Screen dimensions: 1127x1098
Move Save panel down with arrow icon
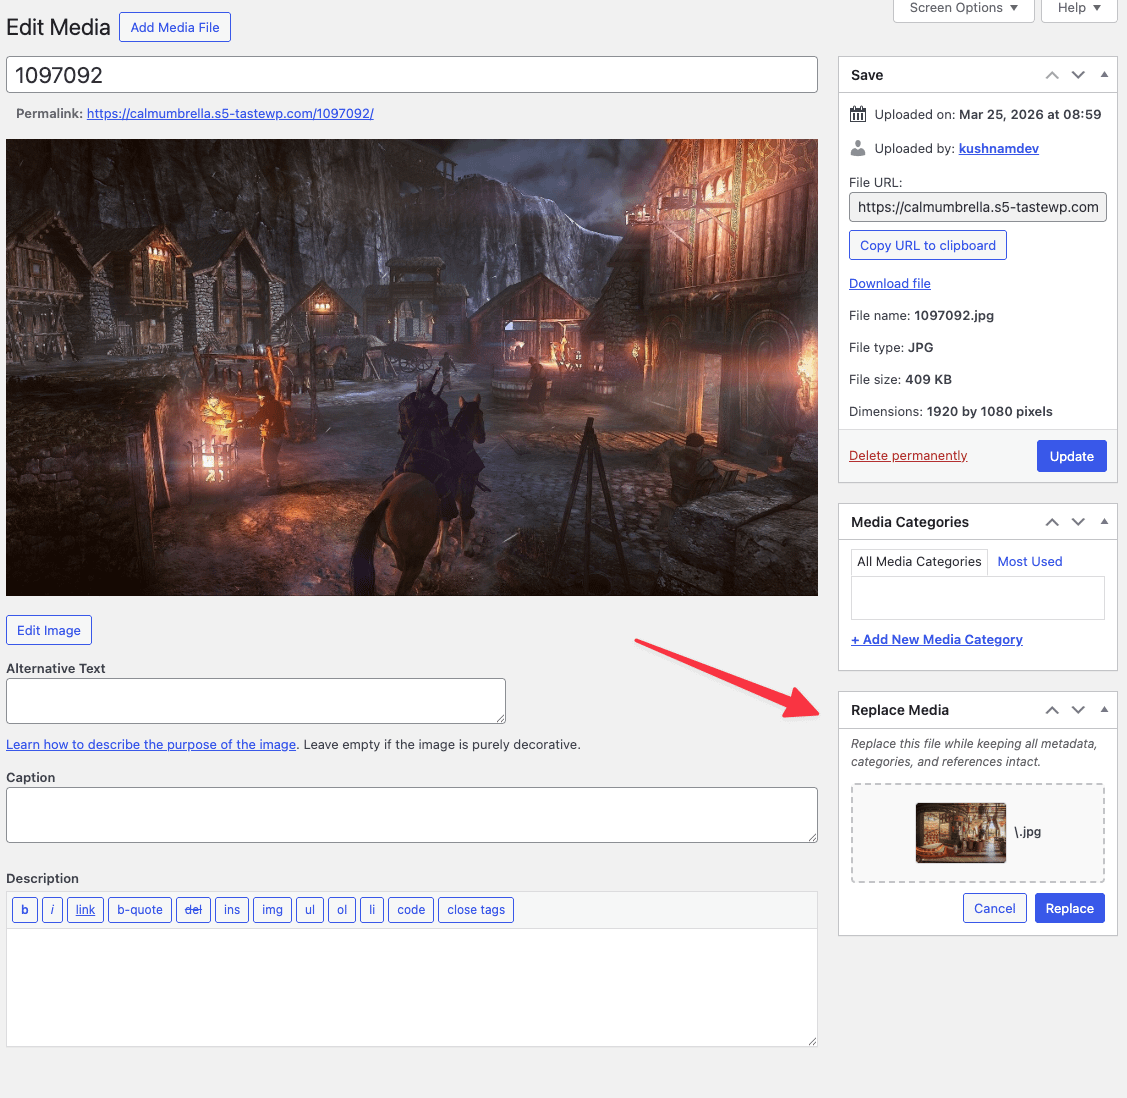coord(1078,75)
